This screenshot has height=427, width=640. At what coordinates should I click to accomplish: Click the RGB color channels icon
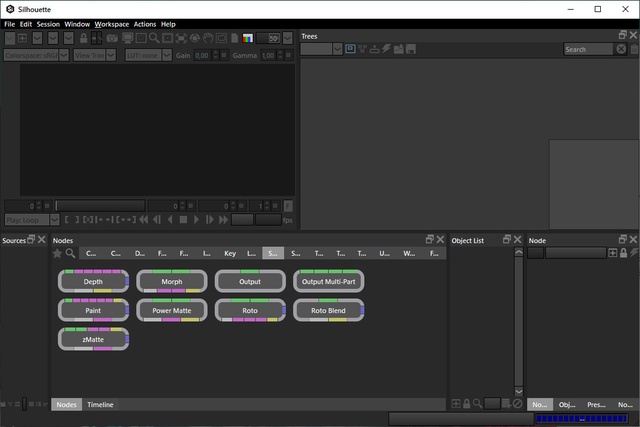[248, 38]
